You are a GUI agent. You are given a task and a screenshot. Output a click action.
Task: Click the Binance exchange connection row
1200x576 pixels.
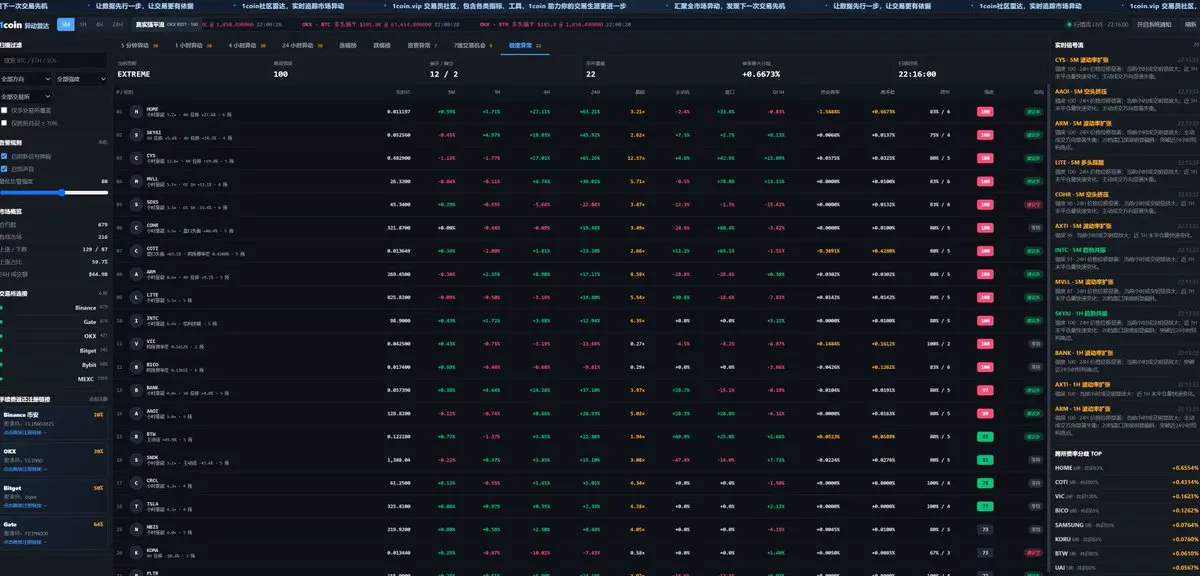(x=54, y=308)
